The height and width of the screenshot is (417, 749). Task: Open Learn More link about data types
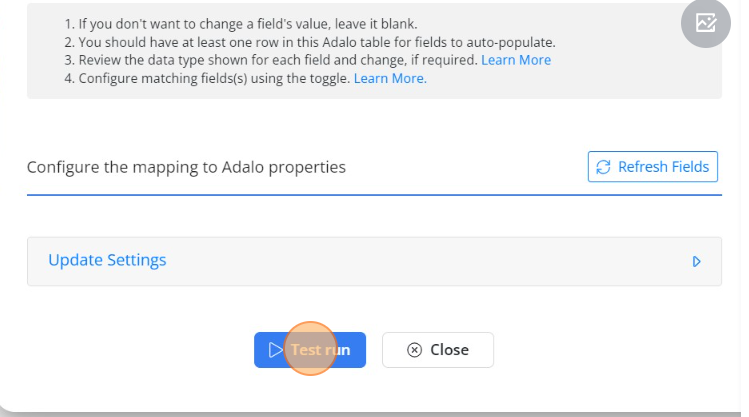[x=516, y=60]
